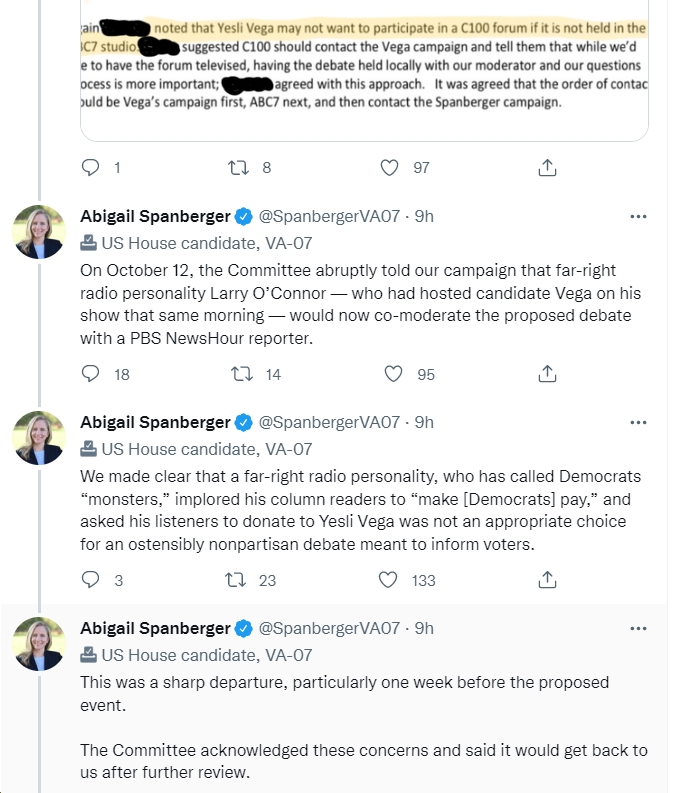This screenshot has height=793, width=685.
Task: Like the tweet with 95 likes
Action: click(394, 374)
